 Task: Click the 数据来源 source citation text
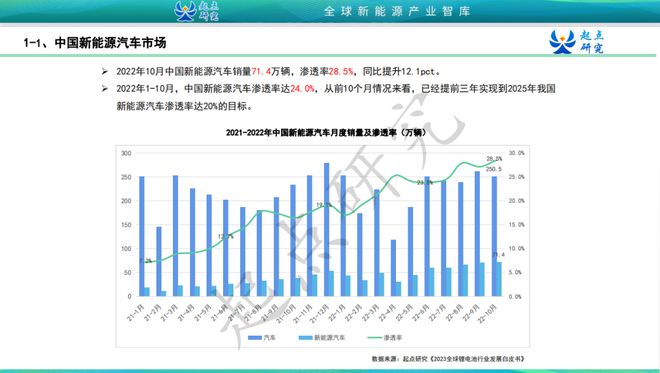click(x=448, y=359)
